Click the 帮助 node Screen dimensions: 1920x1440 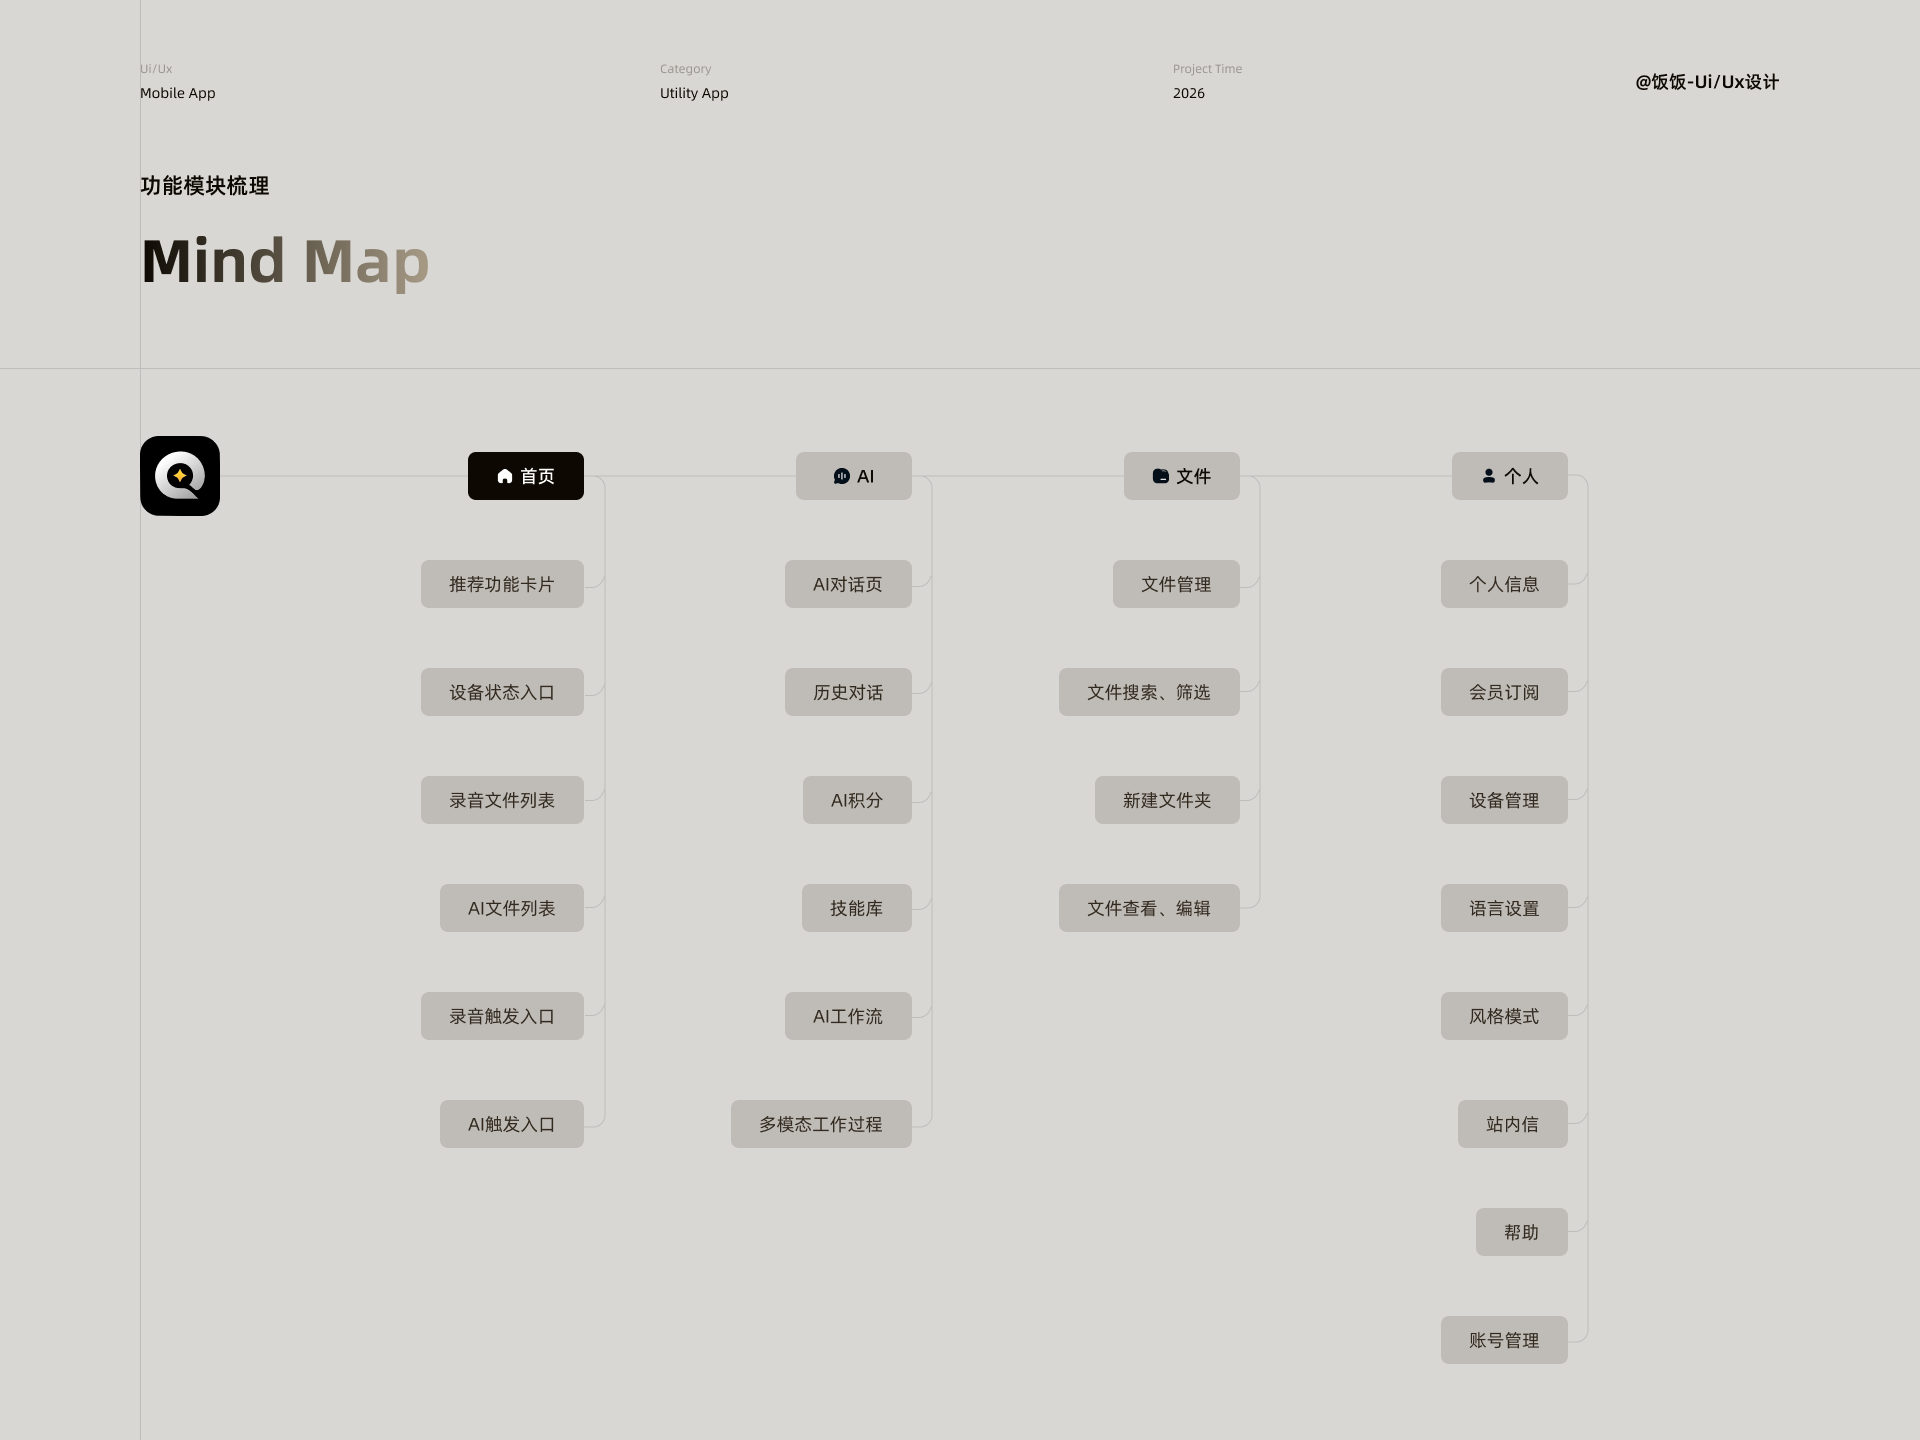[1522, 1232]
